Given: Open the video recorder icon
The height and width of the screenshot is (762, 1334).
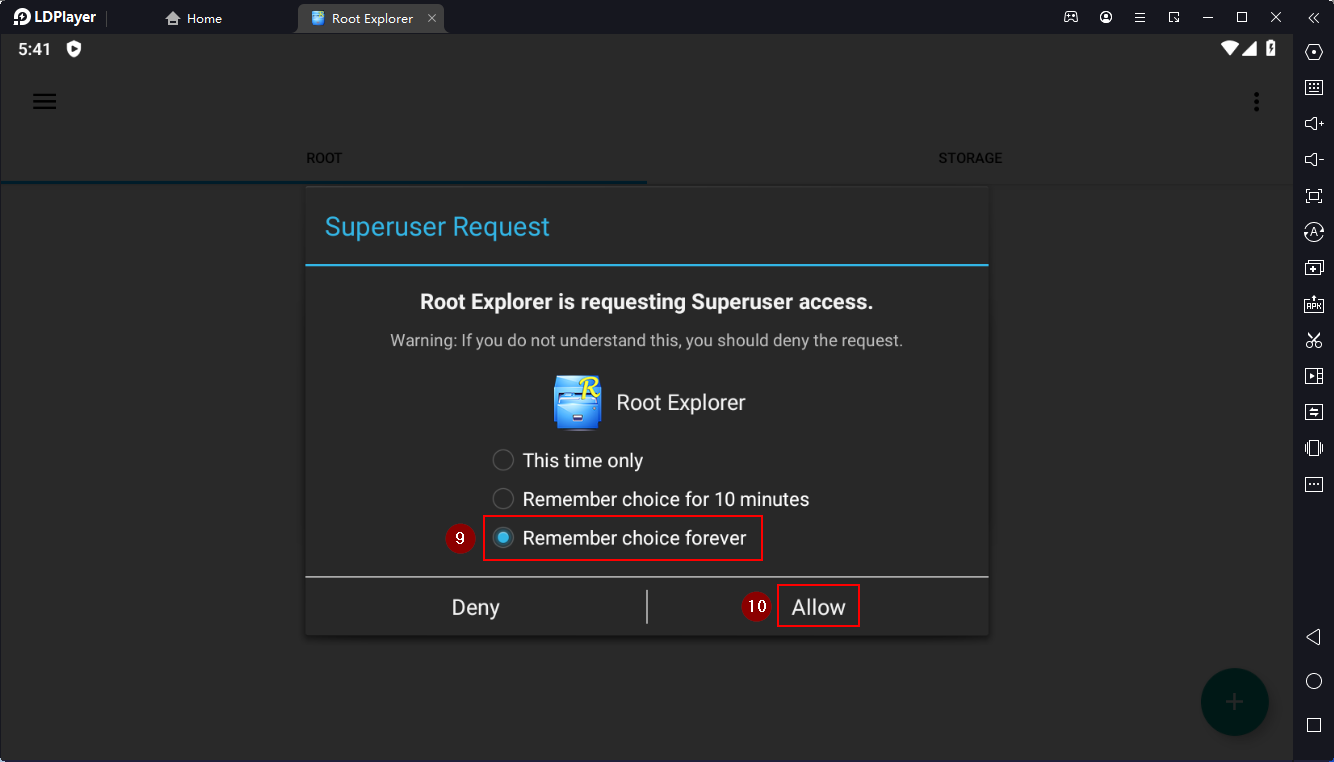Looking at the screenshot, I should point(1314,376).
